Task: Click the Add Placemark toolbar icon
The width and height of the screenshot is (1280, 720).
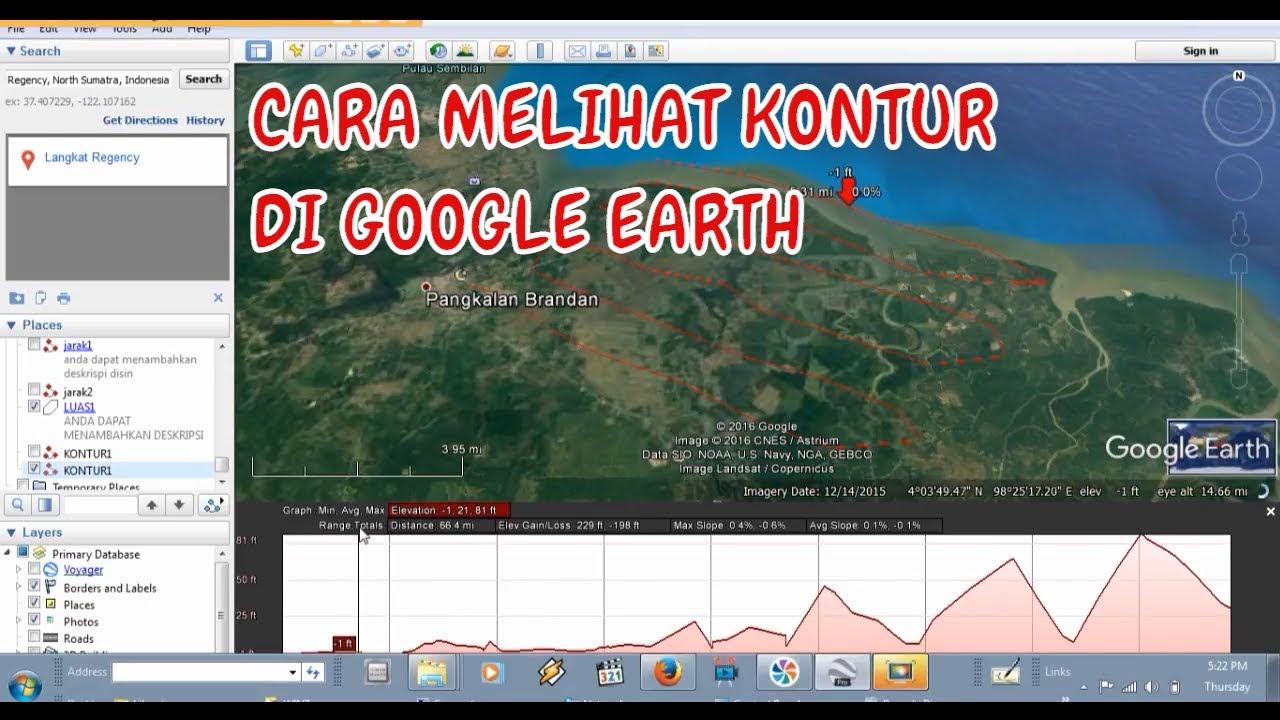Action: coord(295,51)
